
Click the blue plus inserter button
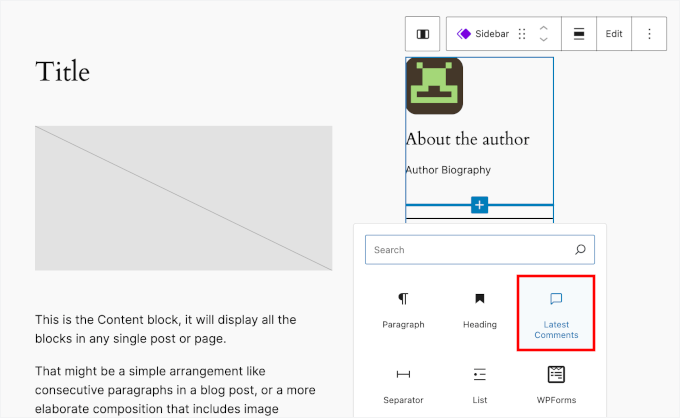coord(479,205)
